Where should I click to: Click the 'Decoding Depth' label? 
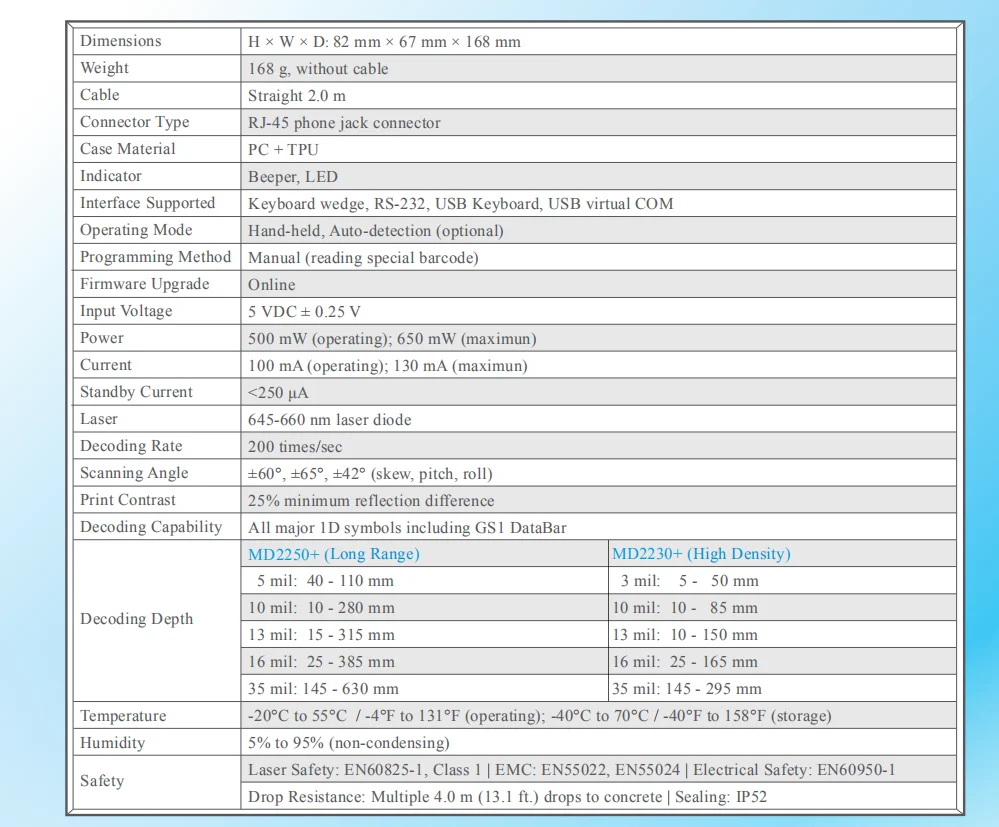tap(136, 619)
